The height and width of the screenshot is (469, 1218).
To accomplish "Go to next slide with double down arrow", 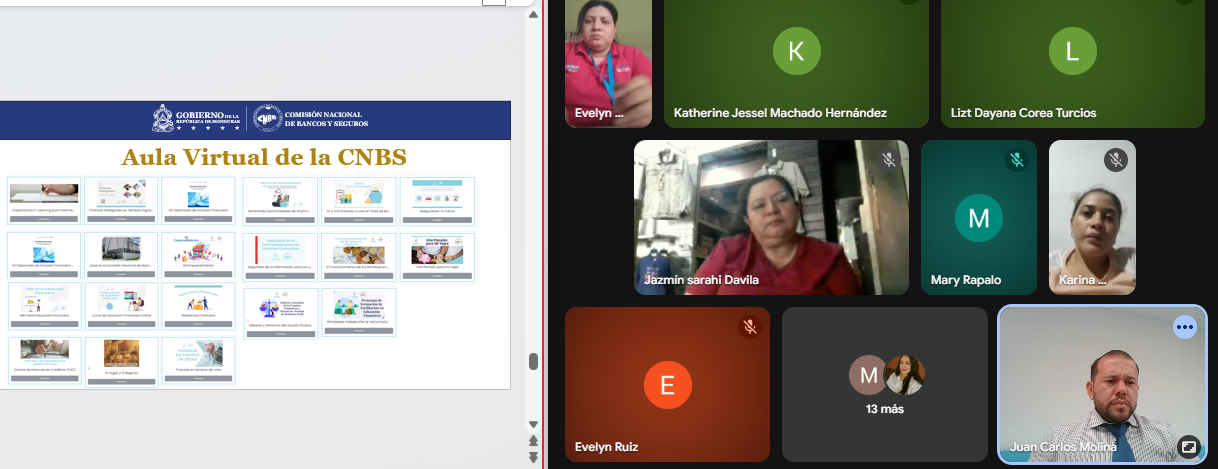I will [x=533, y=457].
